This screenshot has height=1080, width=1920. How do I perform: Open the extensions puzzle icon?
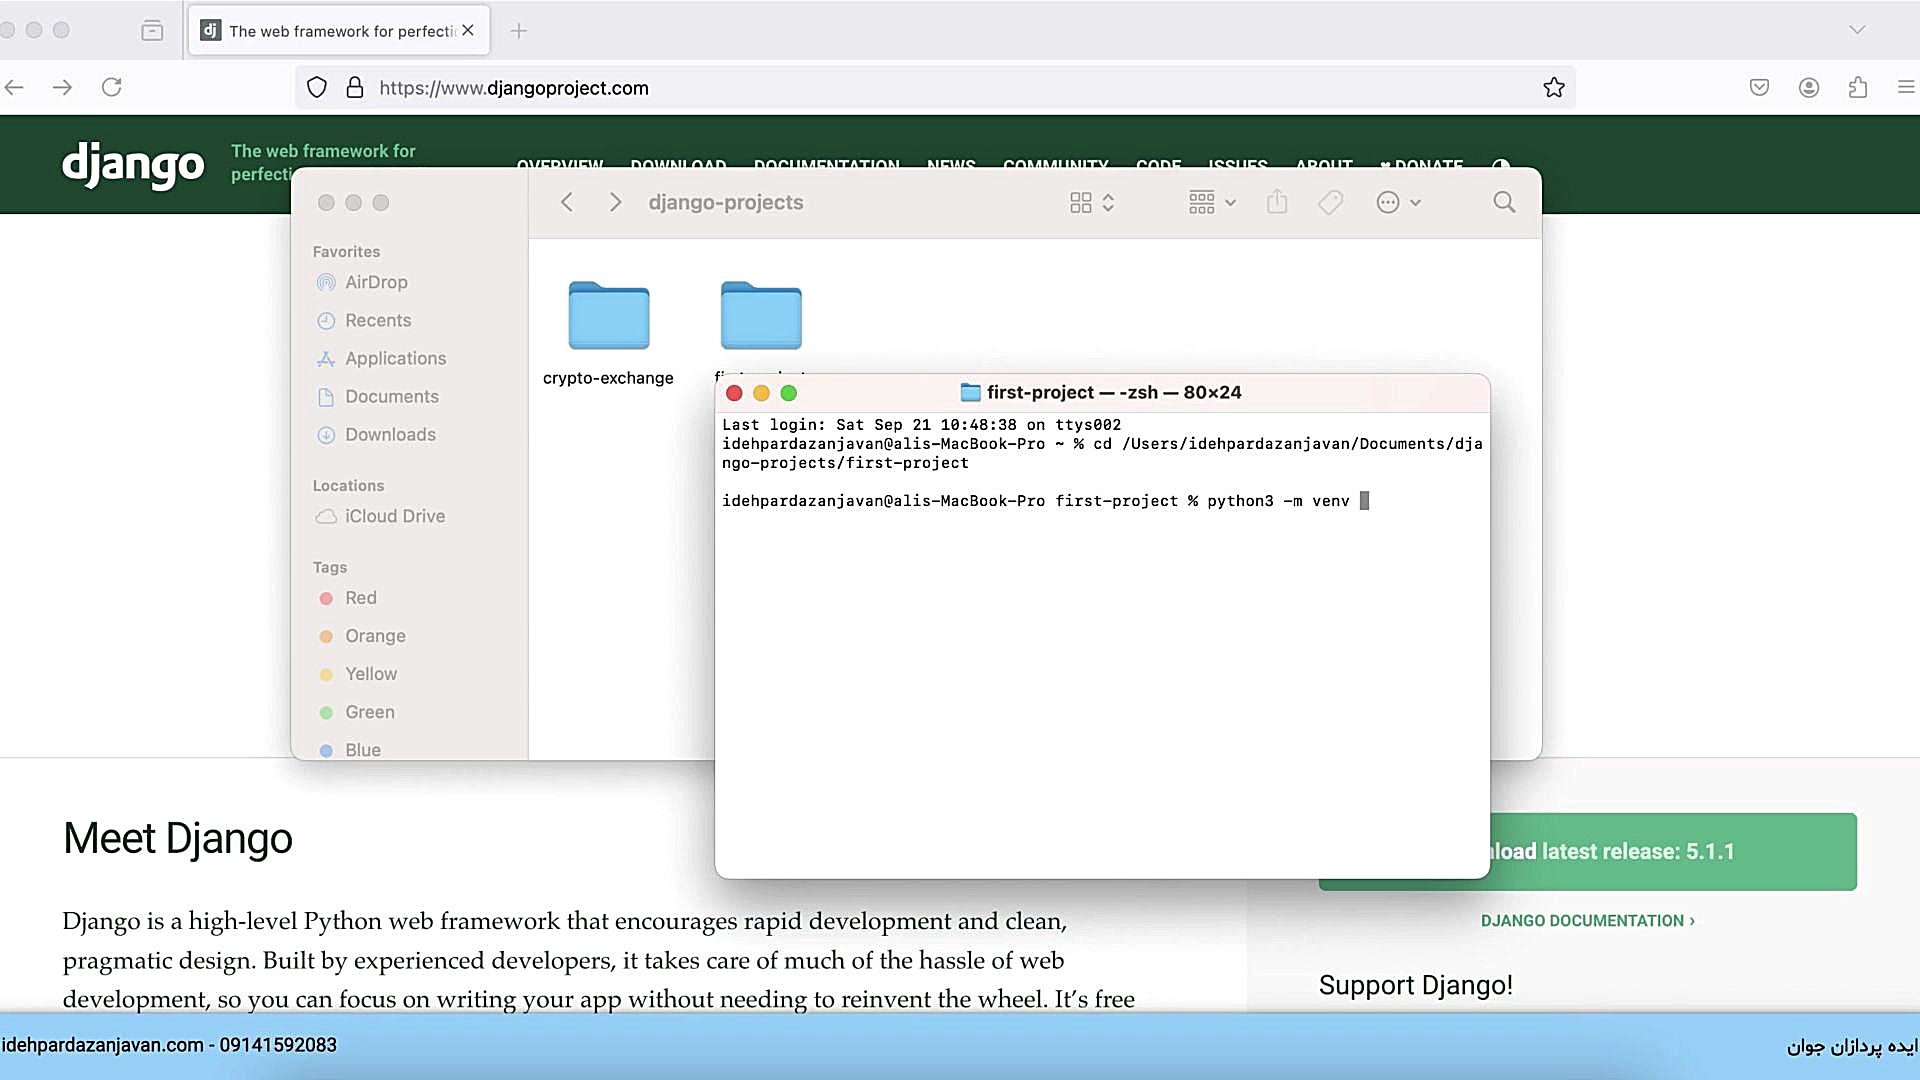coord(1858,88)
